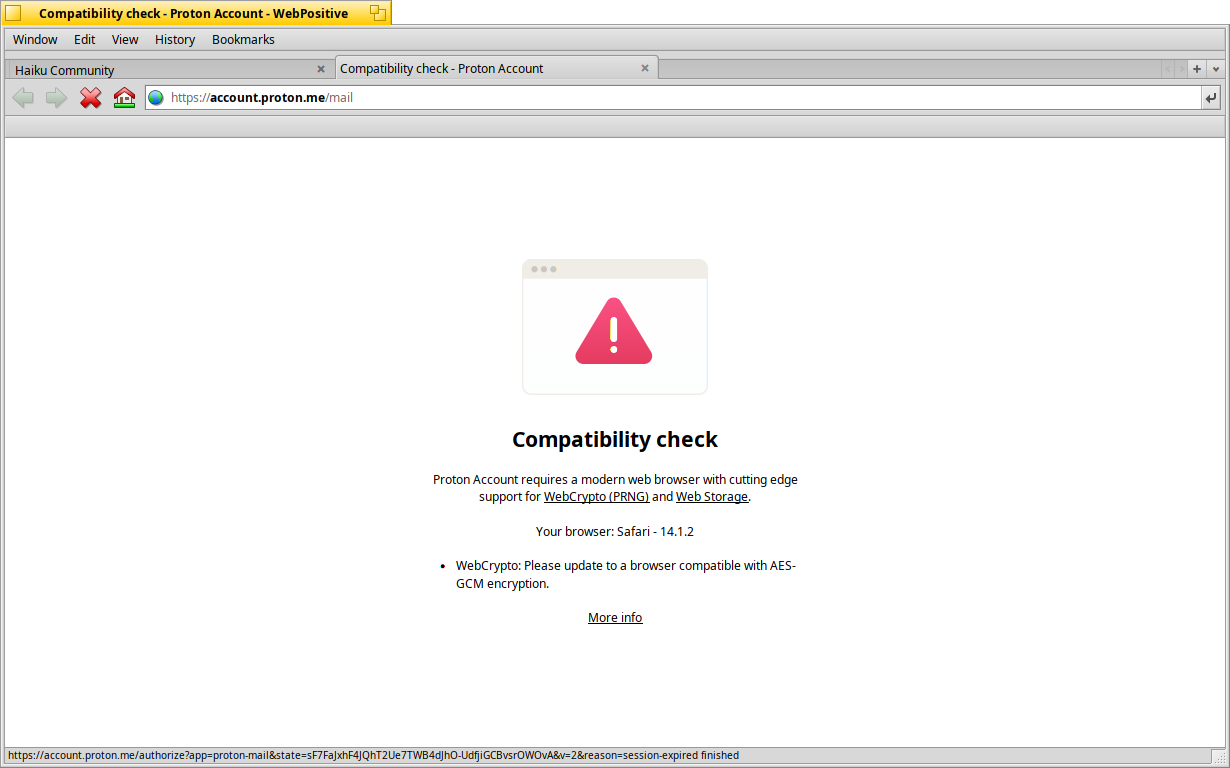Click the warning triangle illustration
This screenshot has width=1230, height=768.
[614, 331]
